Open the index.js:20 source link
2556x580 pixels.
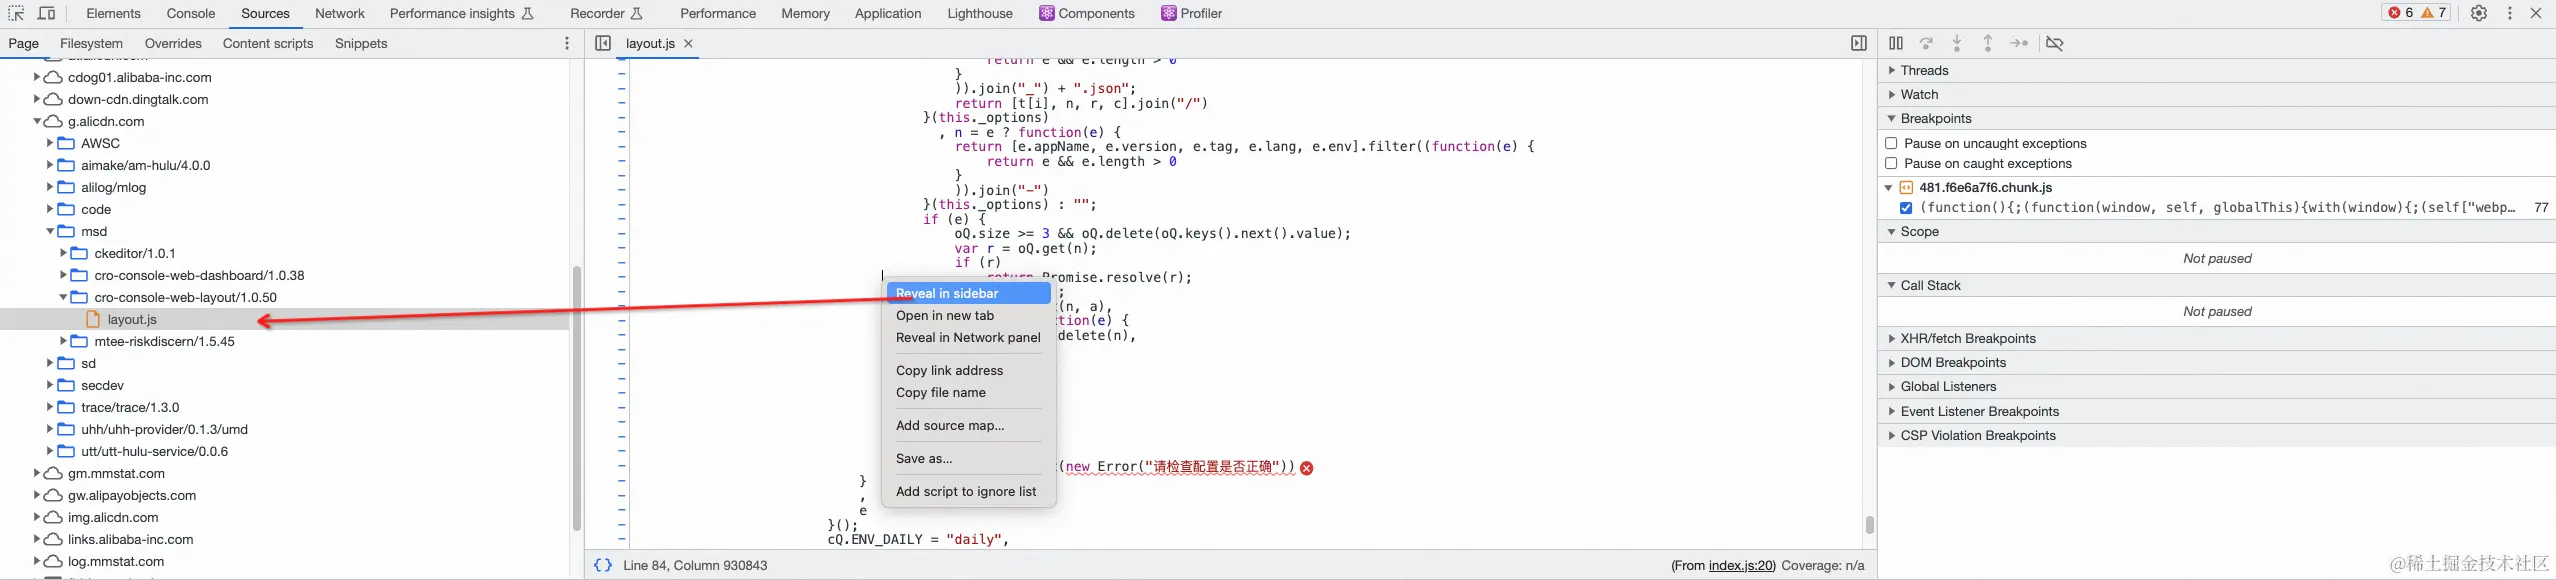point(1741,565)
